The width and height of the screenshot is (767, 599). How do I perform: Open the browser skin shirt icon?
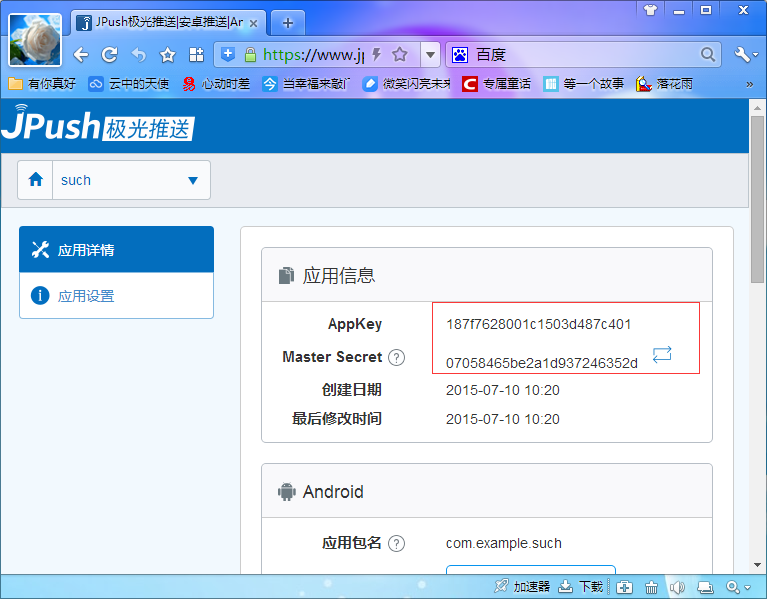tap(651, 10)
